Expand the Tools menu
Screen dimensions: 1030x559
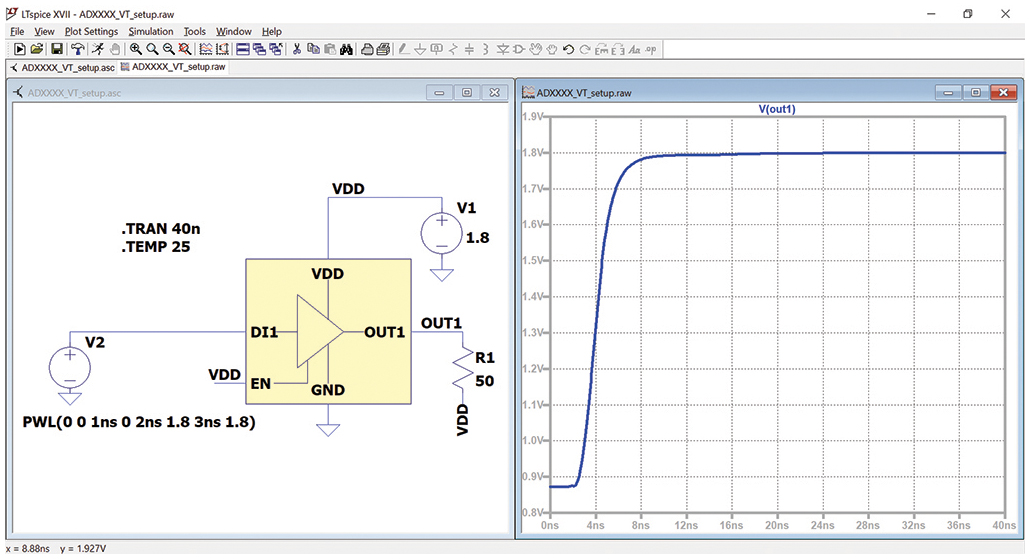point(194,31)
